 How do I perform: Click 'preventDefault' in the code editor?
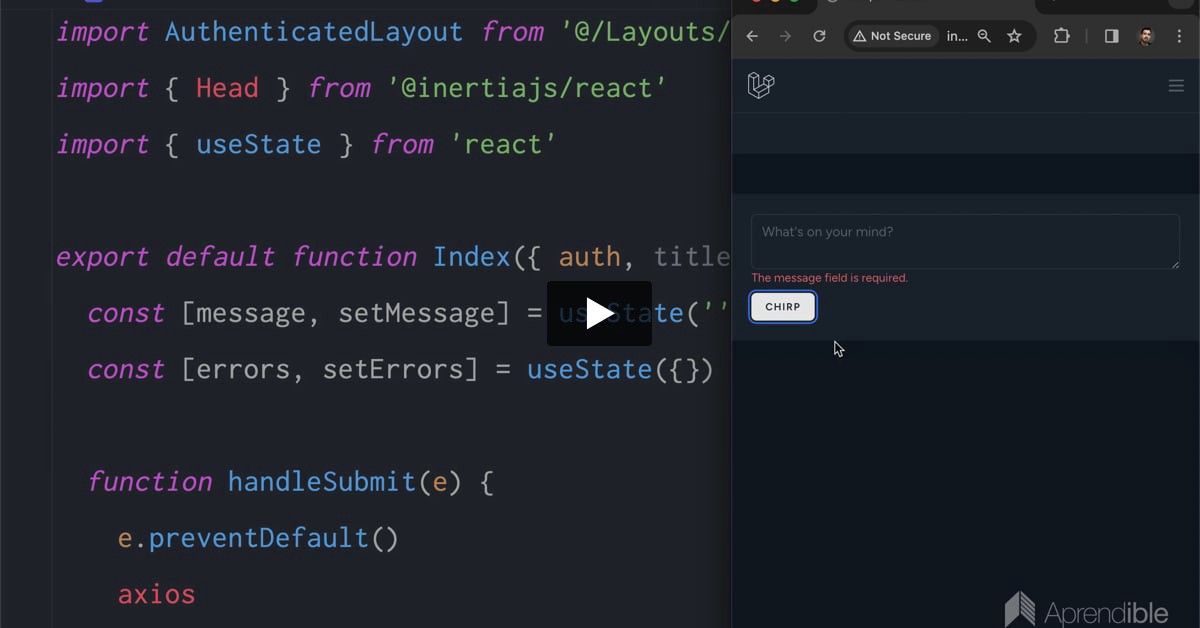pos(259,538)
